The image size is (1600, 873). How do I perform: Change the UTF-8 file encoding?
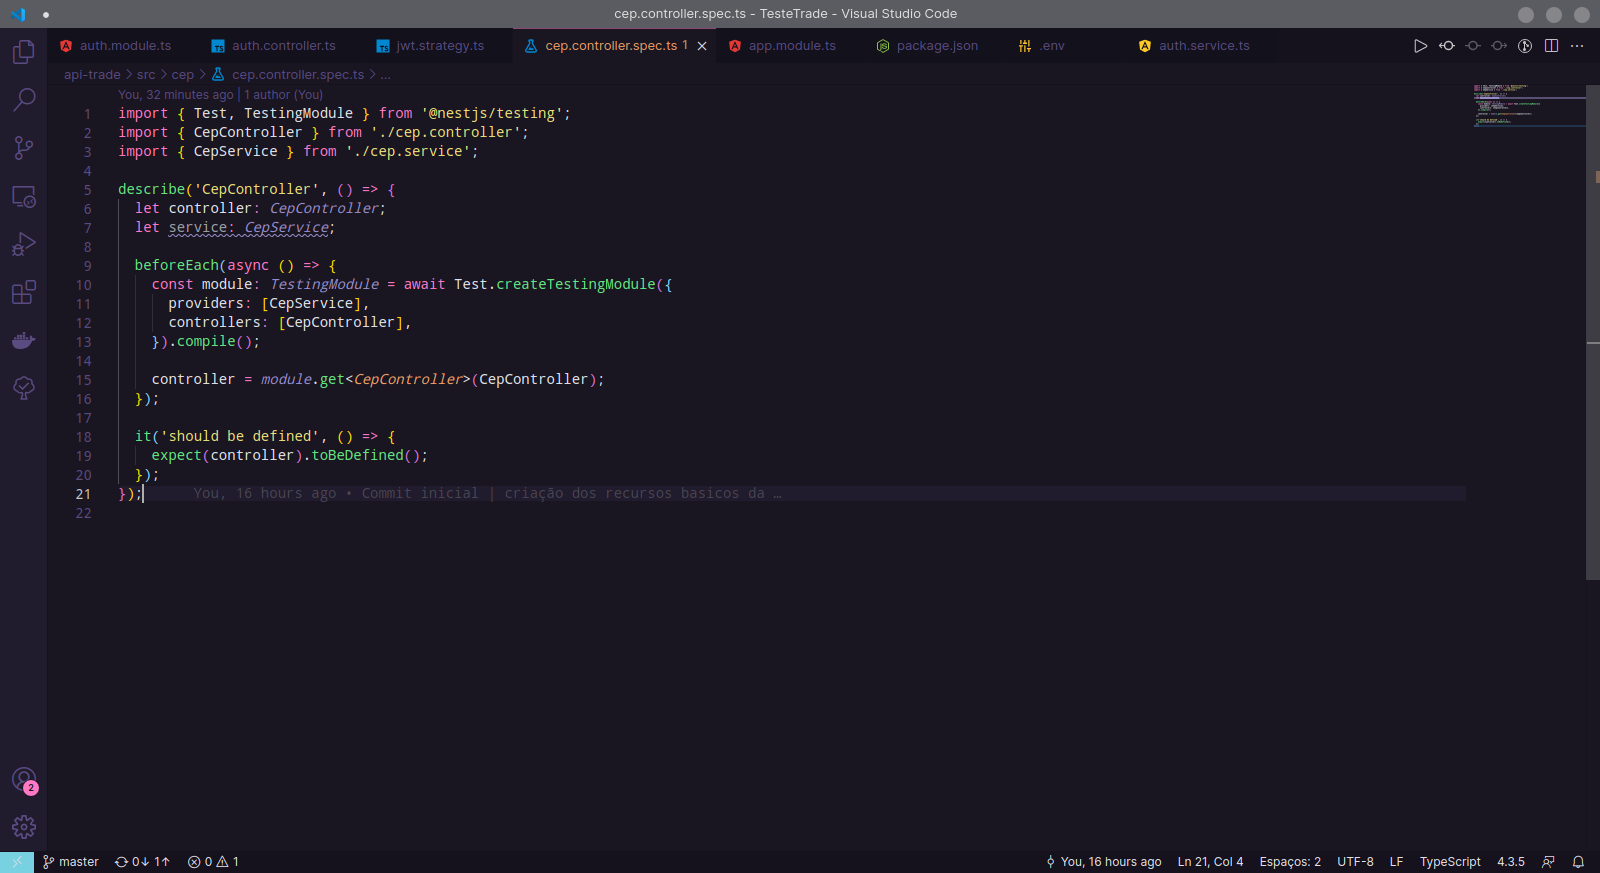(1355, 862)
